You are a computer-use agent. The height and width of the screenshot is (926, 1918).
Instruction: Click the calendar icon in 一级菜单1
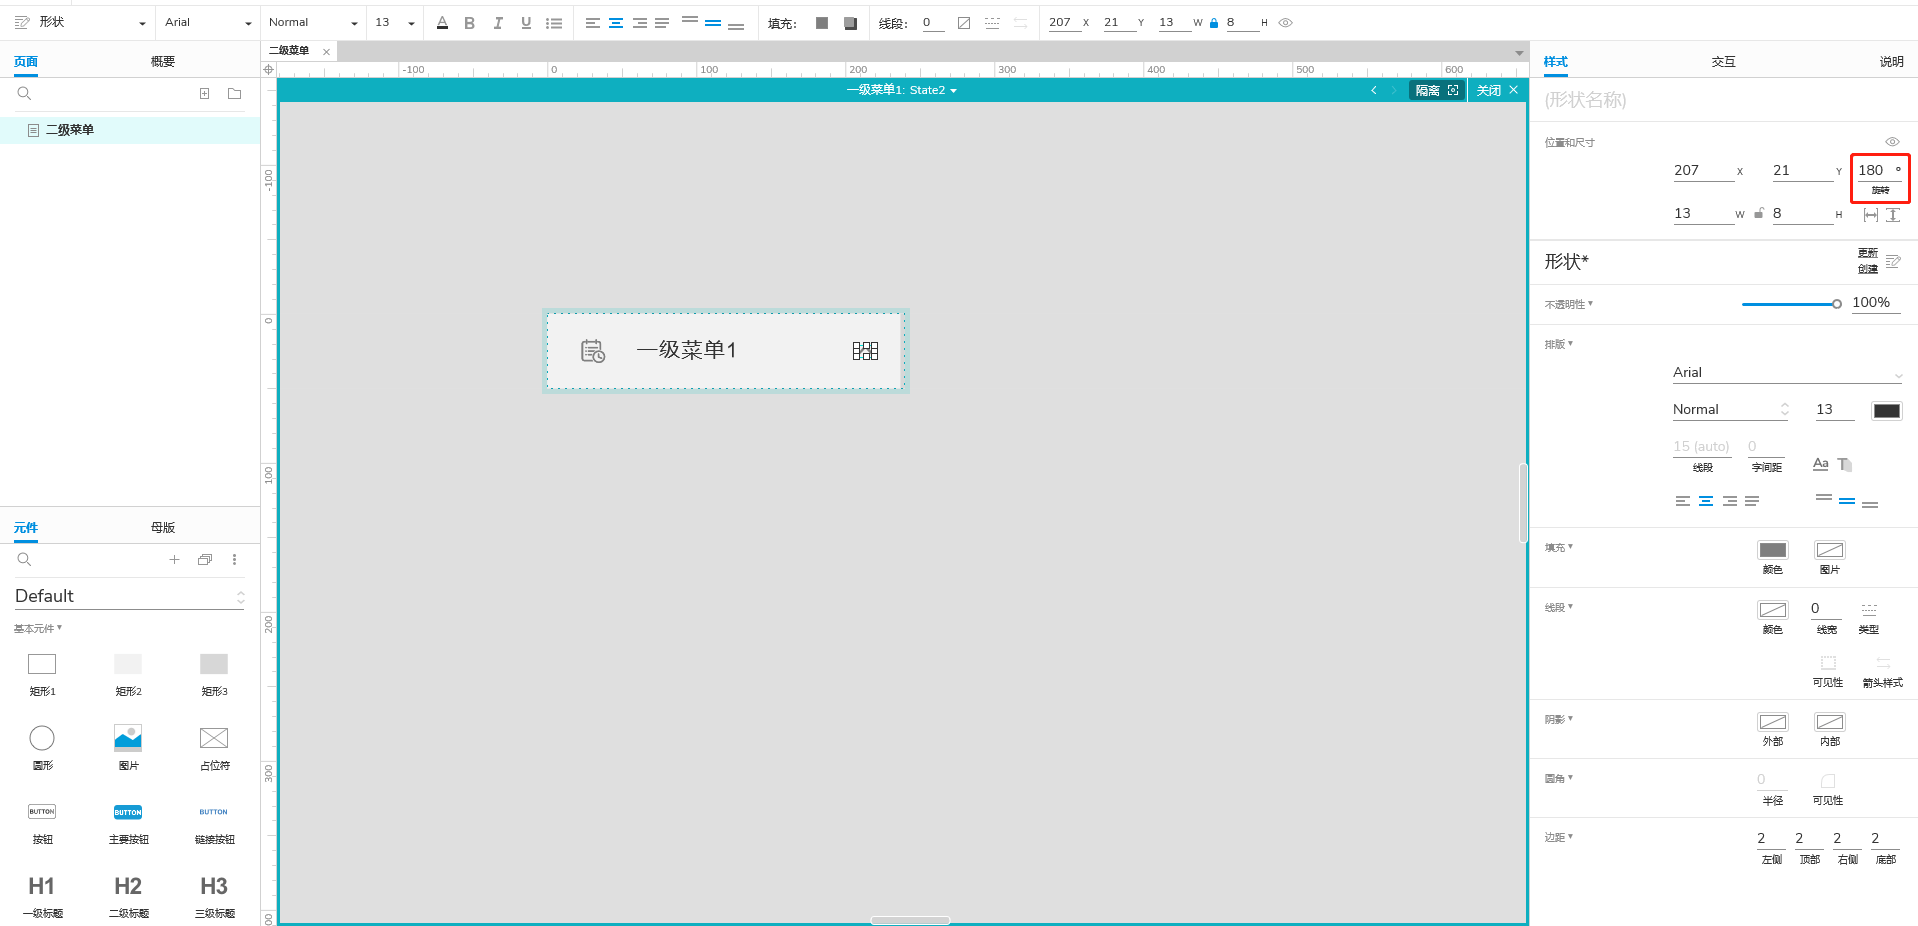tap(593, 351)
